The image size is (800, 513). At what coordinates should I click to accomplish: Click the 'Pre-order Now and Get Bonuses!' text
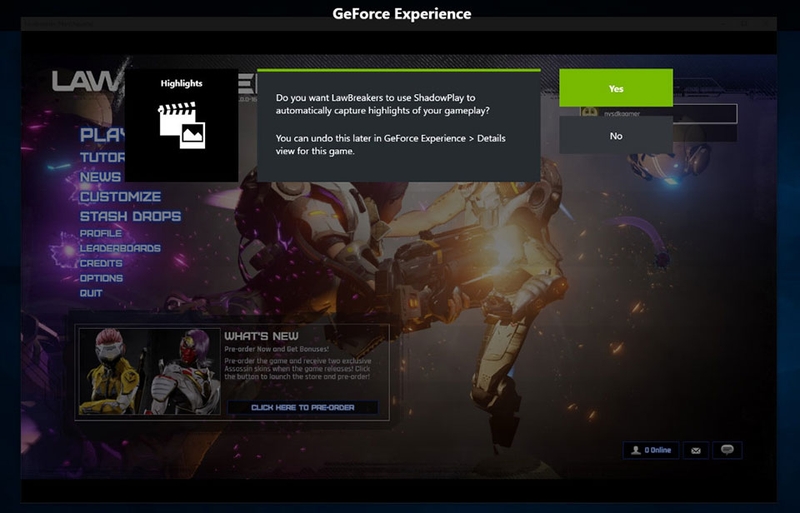point(277,349)
